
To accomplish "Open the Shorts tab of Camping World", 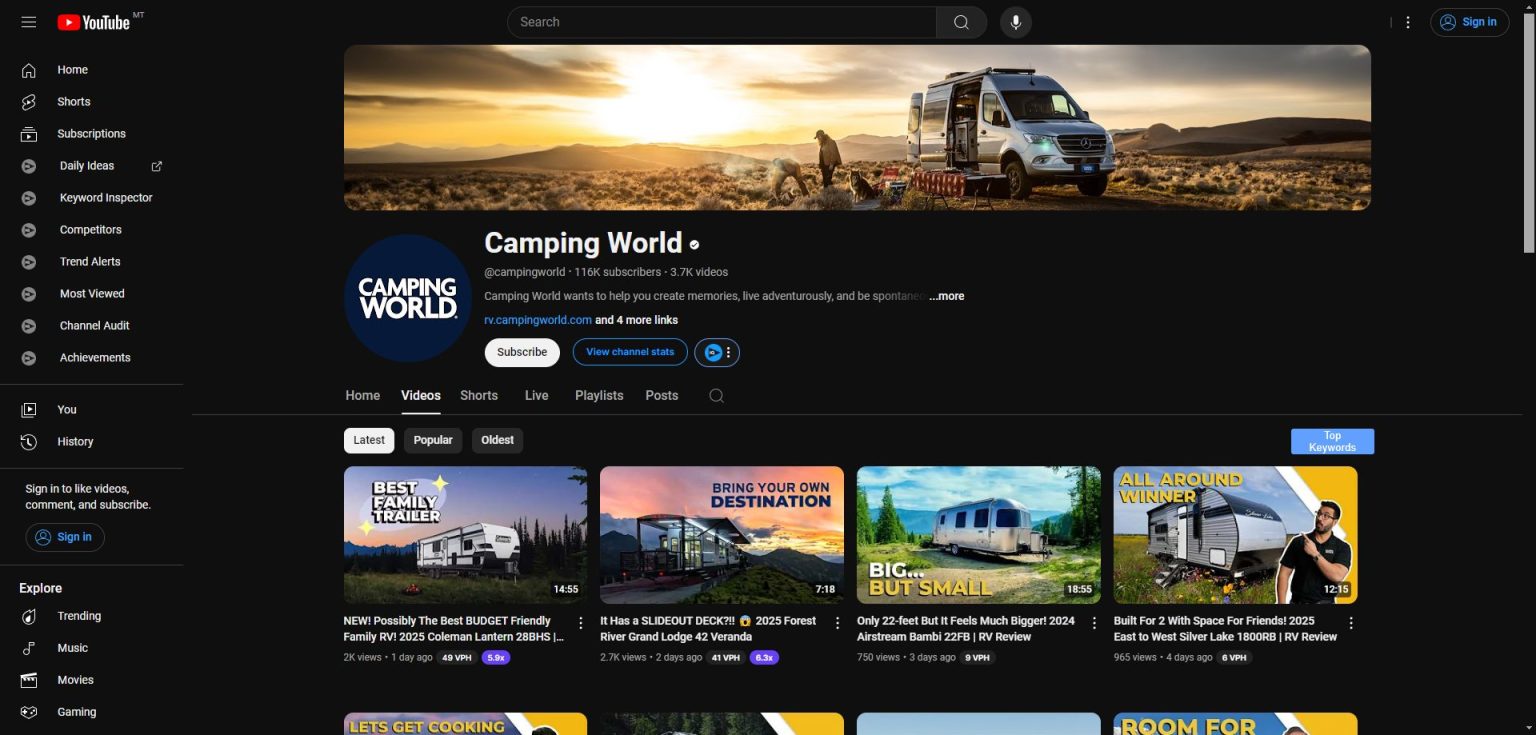I will [x=478, y=395].
